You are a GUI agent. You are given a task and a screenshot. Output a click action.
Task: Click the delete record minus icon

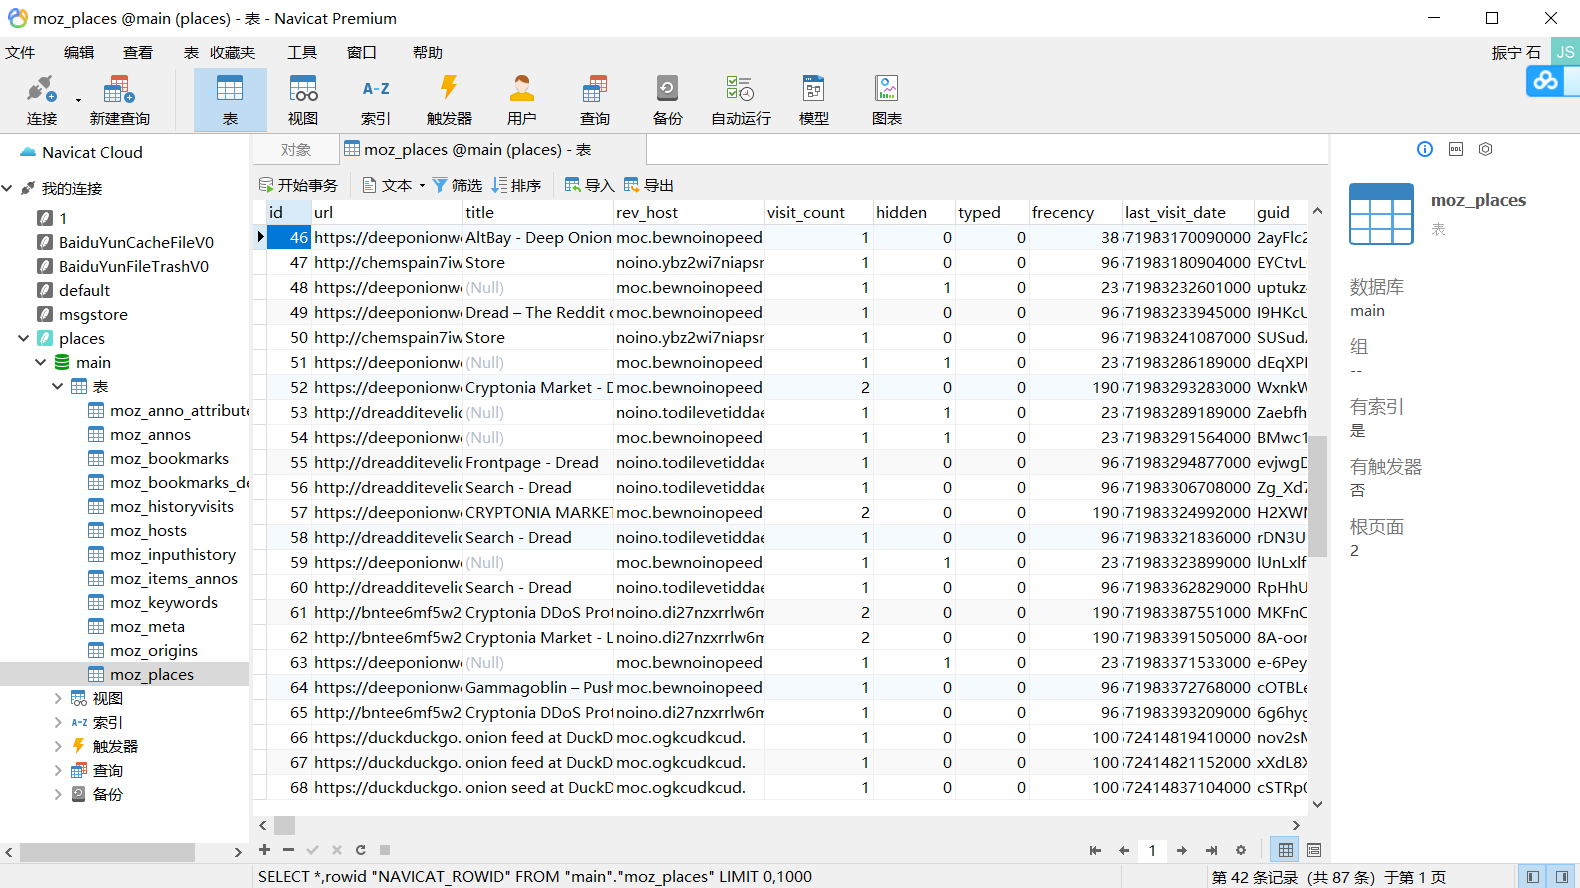288,850
